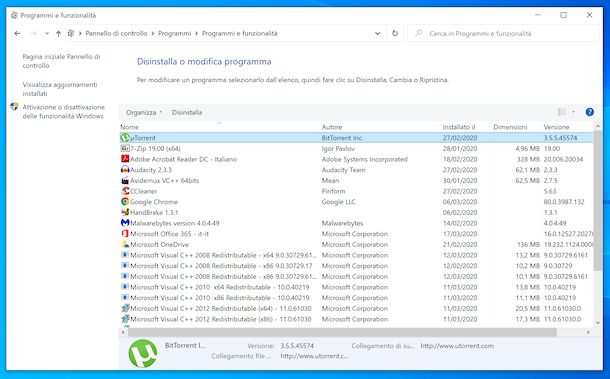Click the vertical scrollbar down arrow
Viewport: 610px width, 379px height.
tap(598, 323)
